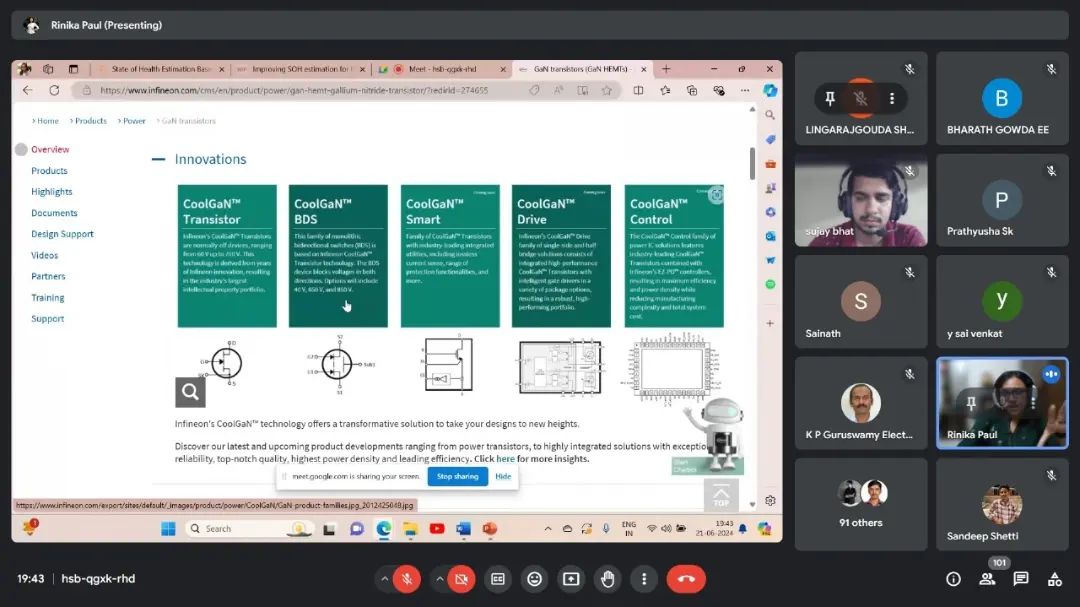This screenshot has width=1080, height=607.
Task: Turn on camera in Meet toolbar
Action: (x=461, y=579)
